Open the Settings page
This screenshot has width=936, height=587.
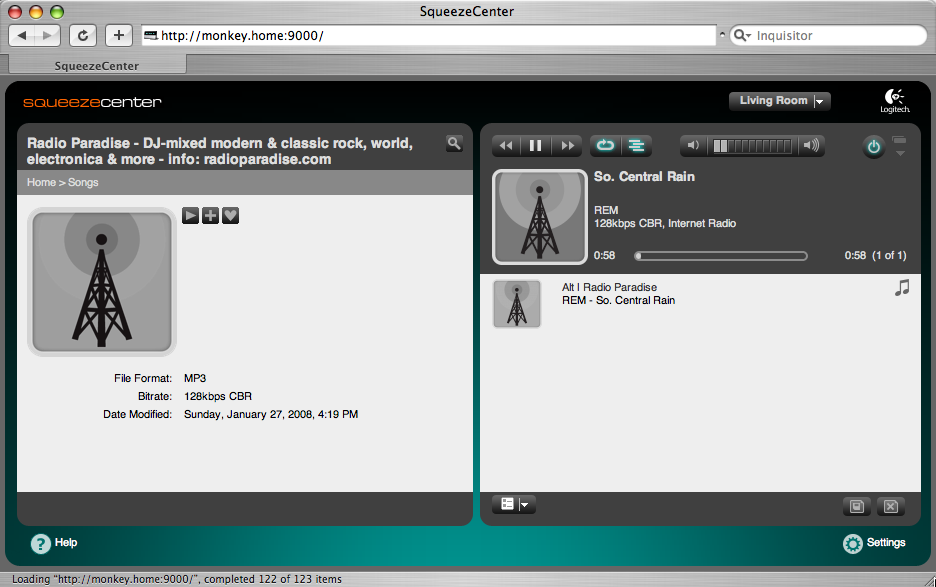click(874, 543)
